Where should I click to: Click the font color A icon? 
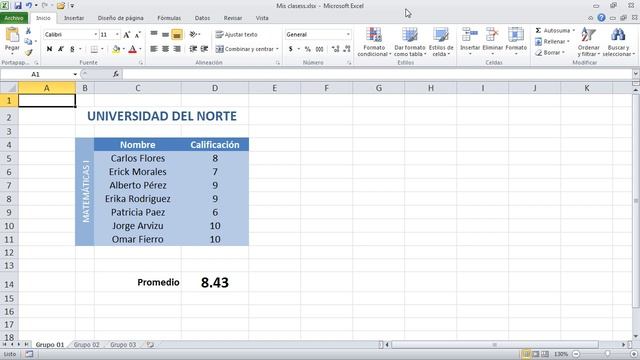[x=132, y=49]
